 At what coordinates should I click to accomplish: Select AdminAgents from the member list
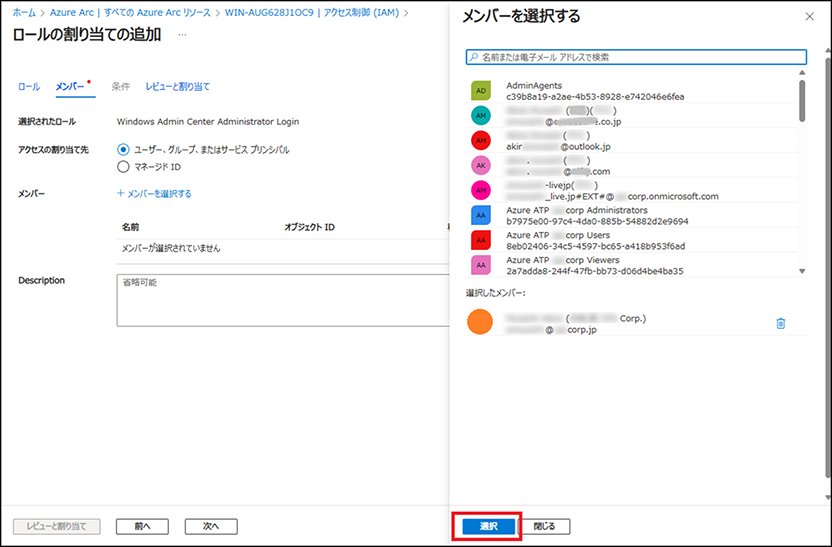point(631,91)
